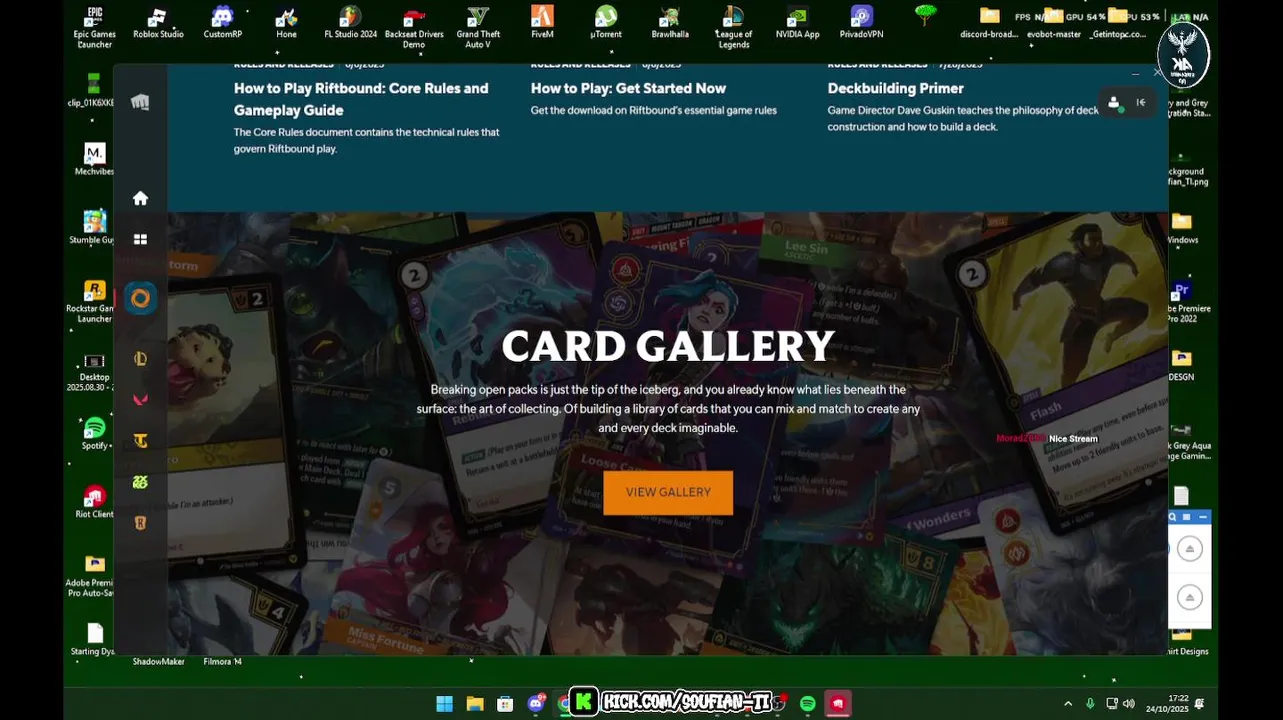Open Spotify from the taskbar
Image resolution: width=1283 pixels, height=720 pixels.
coord(807,704)
